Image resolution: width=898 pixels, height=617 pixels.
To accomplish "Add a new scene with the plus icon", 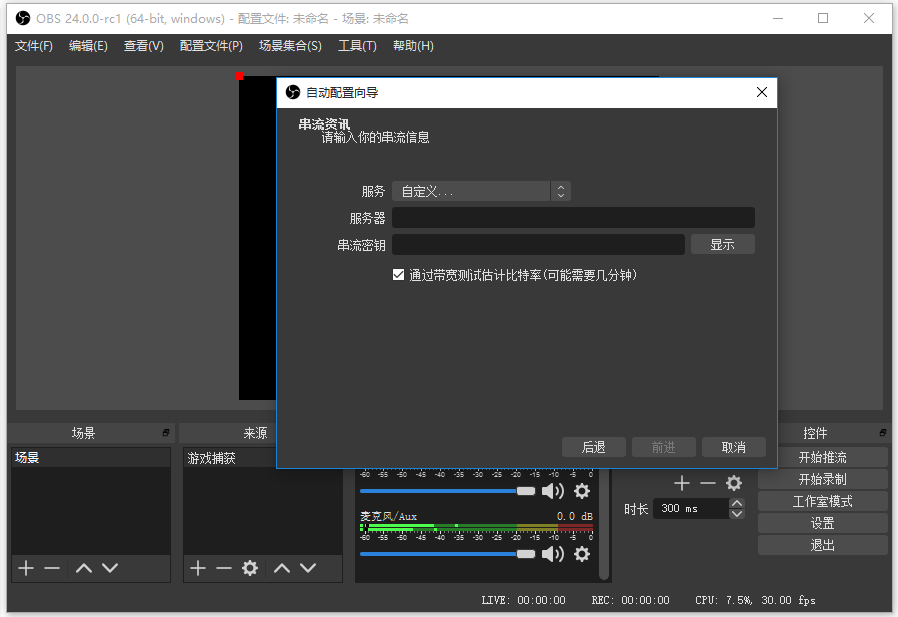I will tap(25, 568).
